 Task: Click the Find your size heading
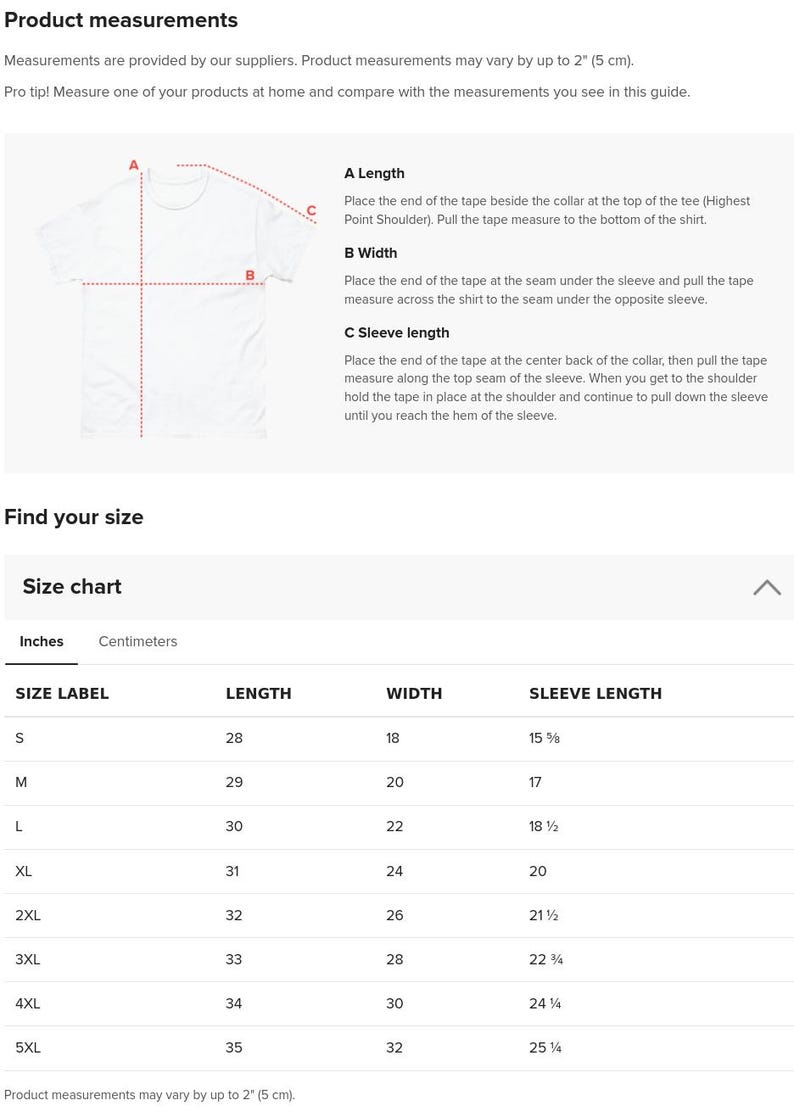(x=74, y=516)
